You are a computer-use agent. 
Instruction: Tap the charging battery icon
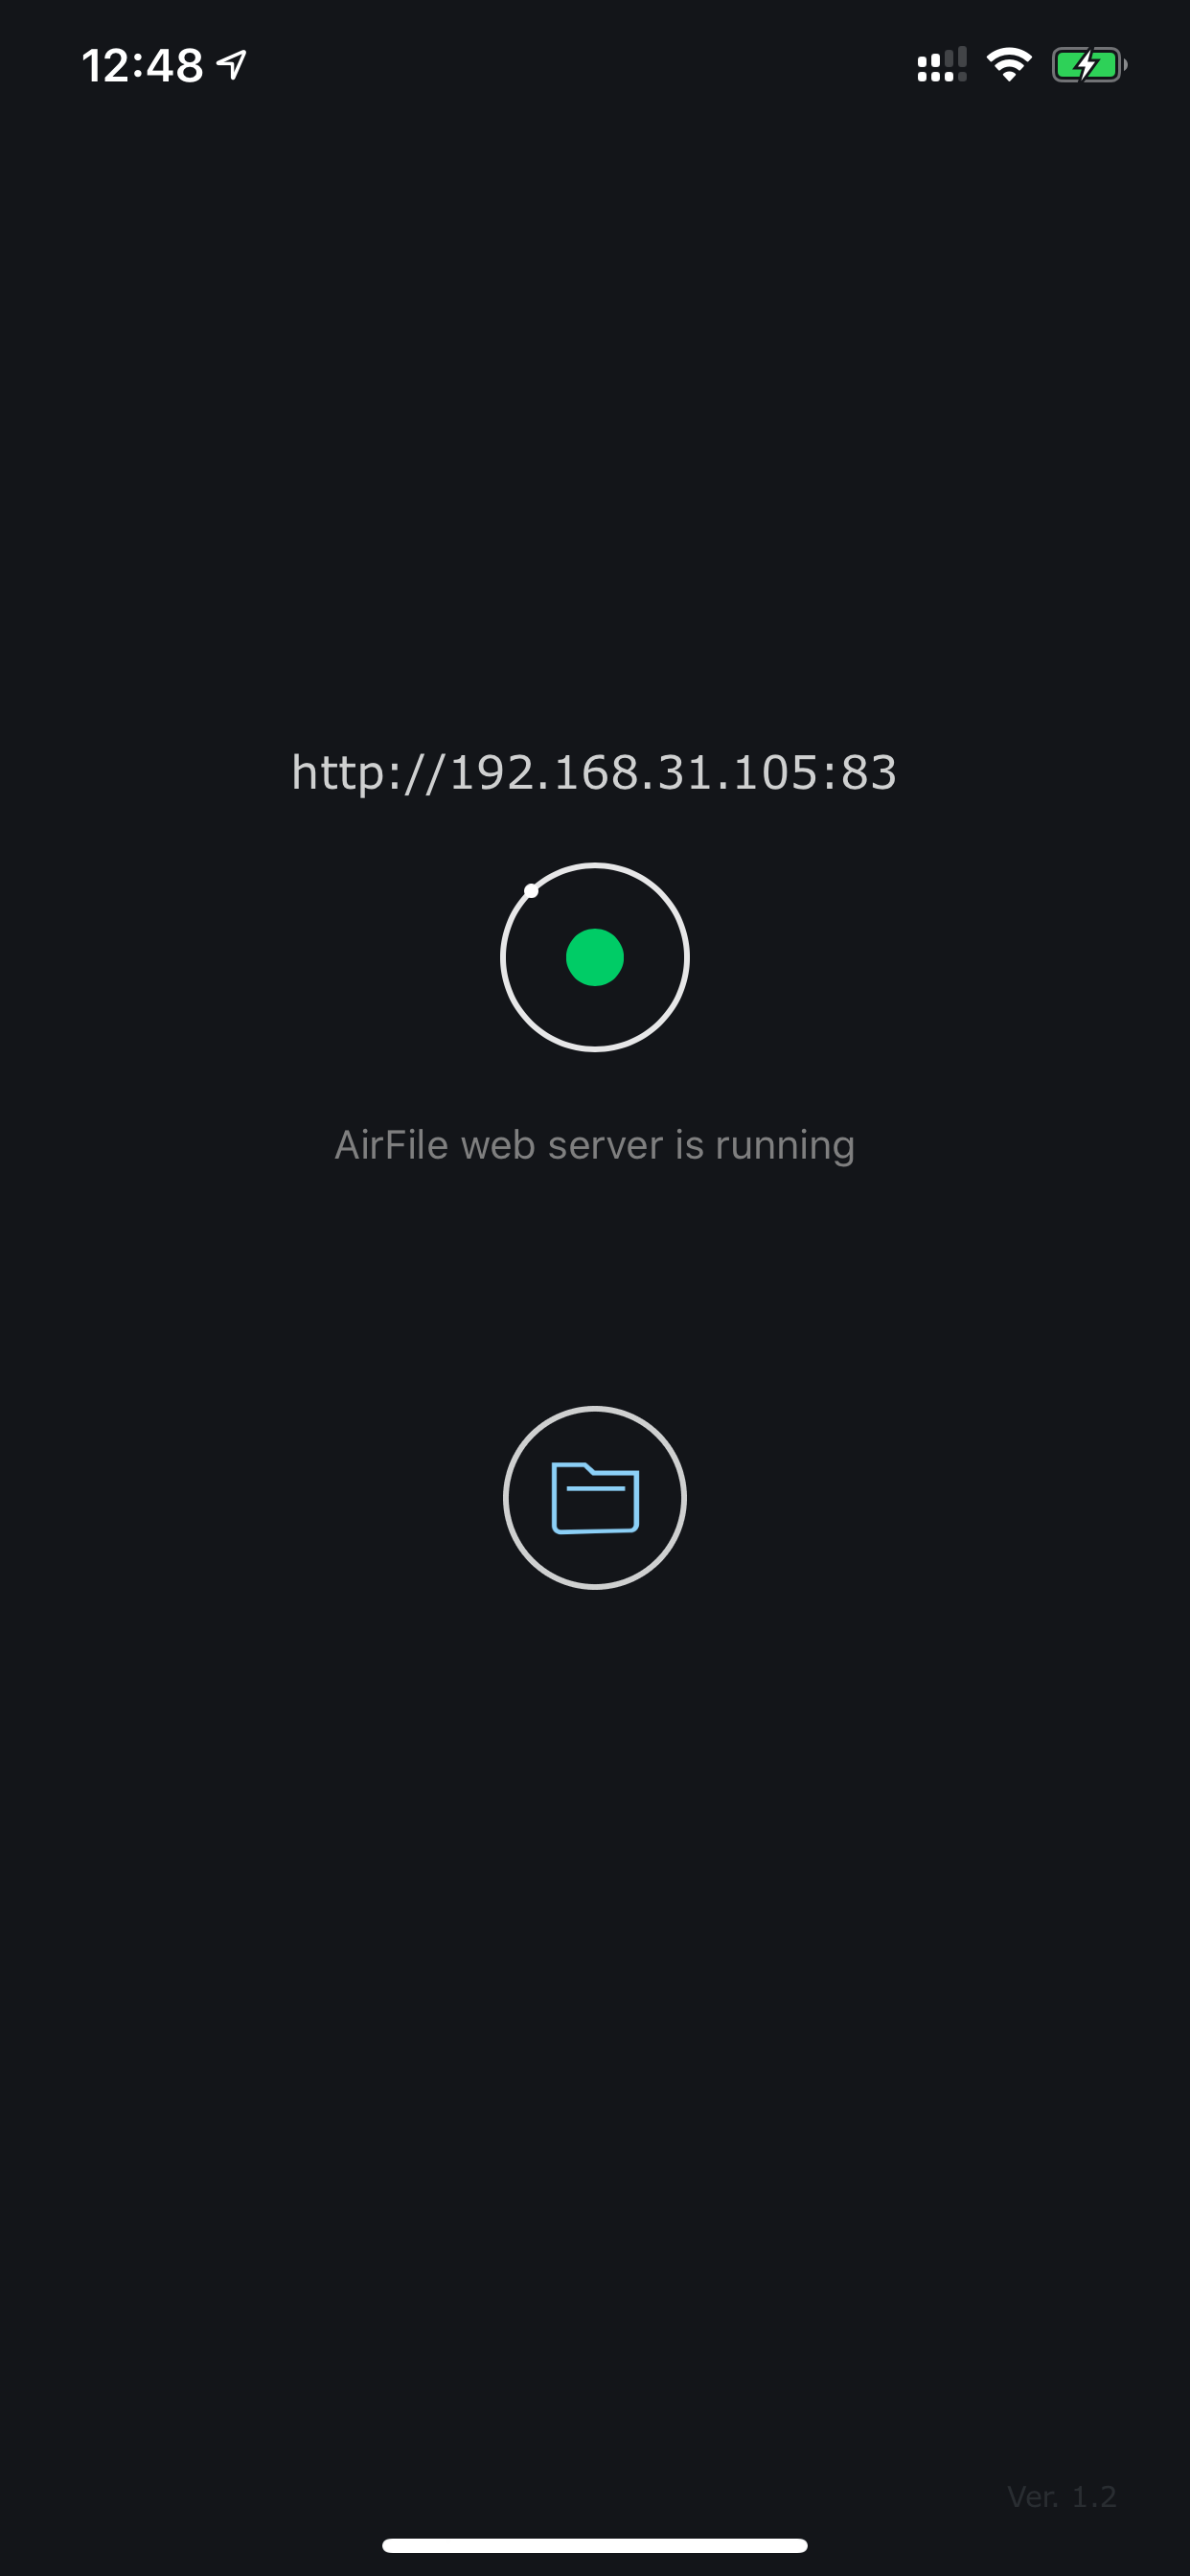(1089, 65)
